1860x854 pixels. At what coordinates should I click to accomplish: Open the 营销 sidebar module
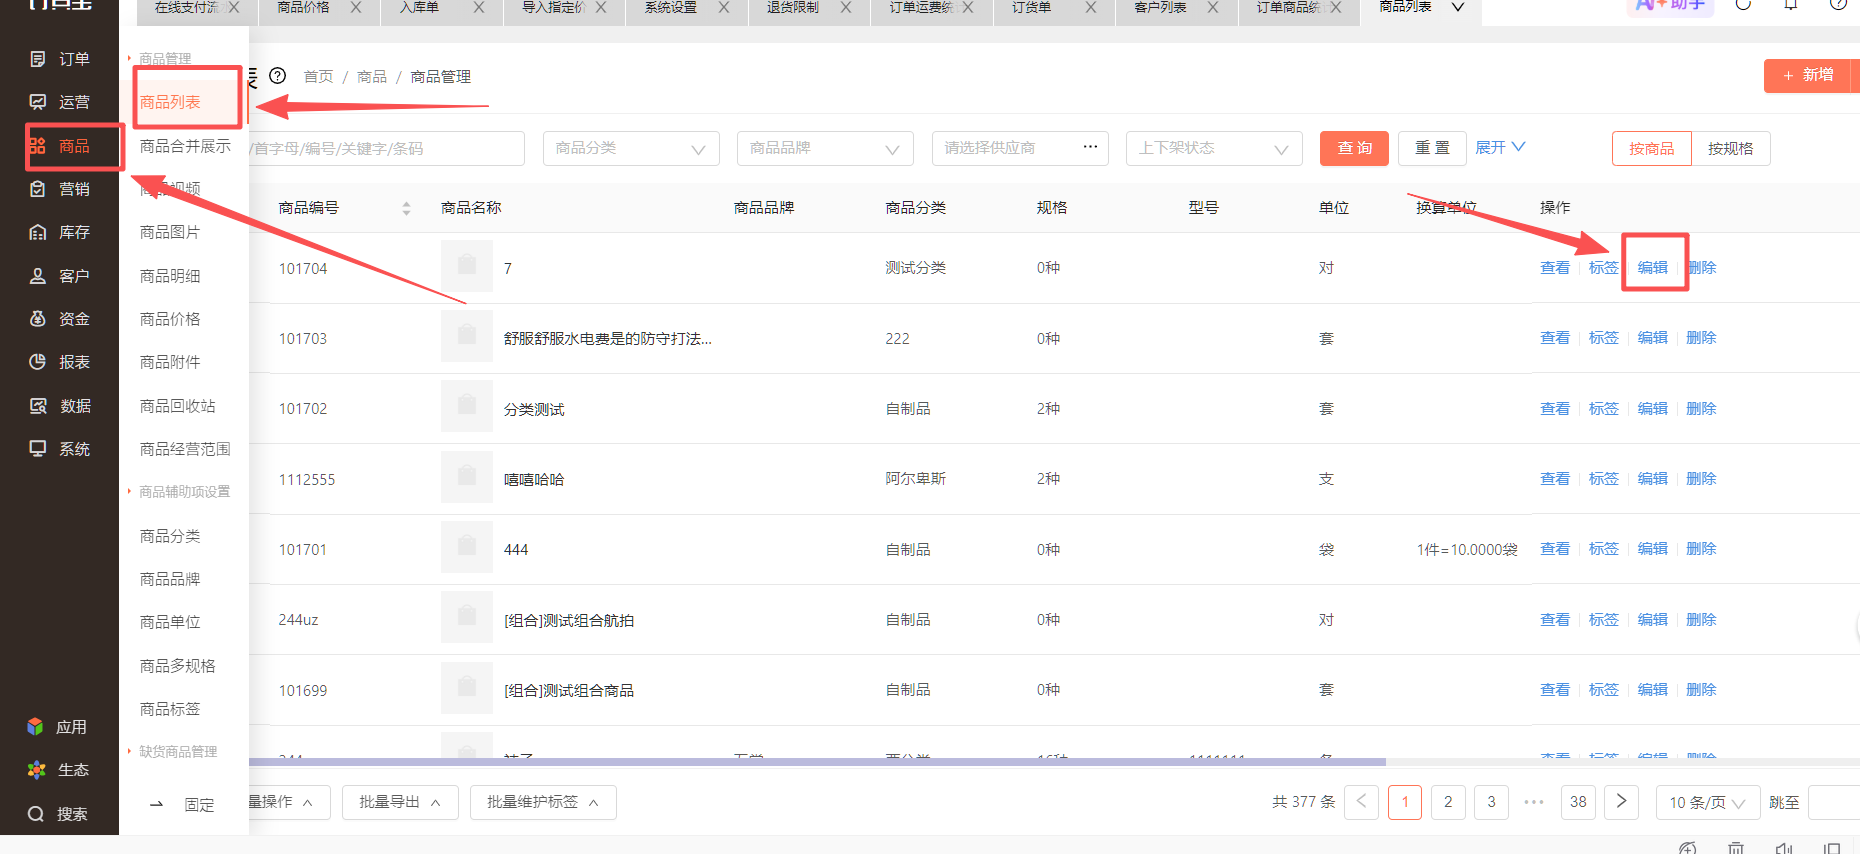point(59,189)
